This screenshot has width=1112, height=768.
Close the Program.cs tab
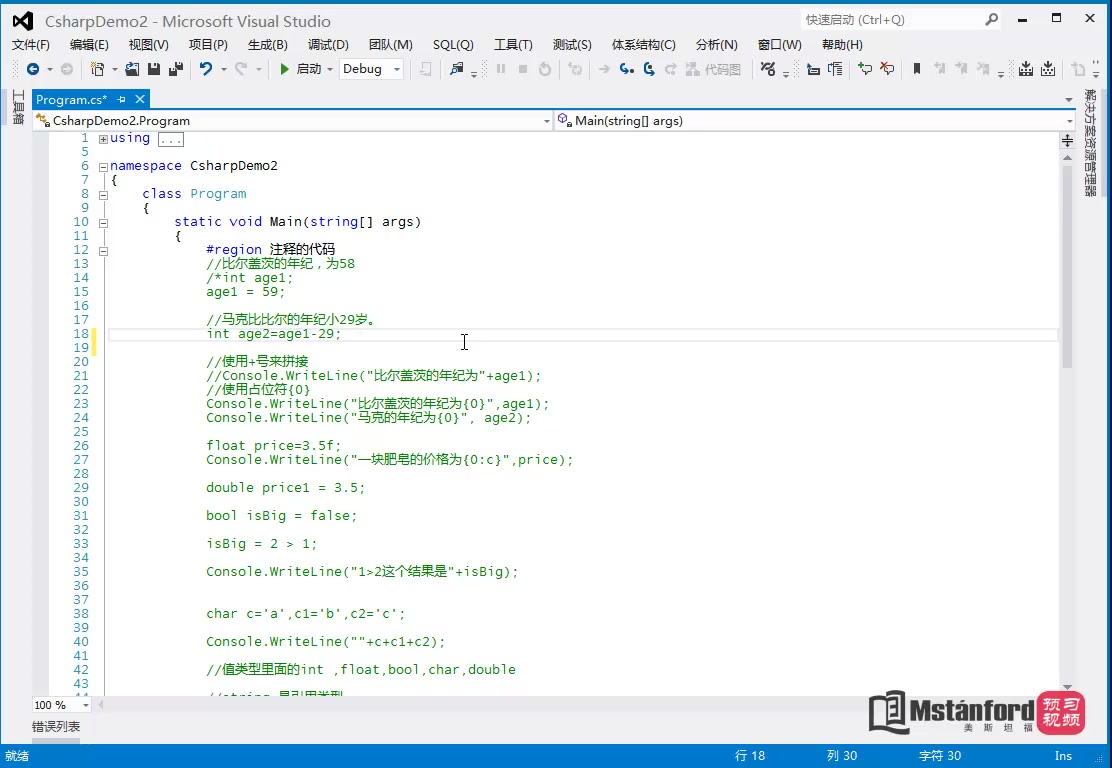140,99
